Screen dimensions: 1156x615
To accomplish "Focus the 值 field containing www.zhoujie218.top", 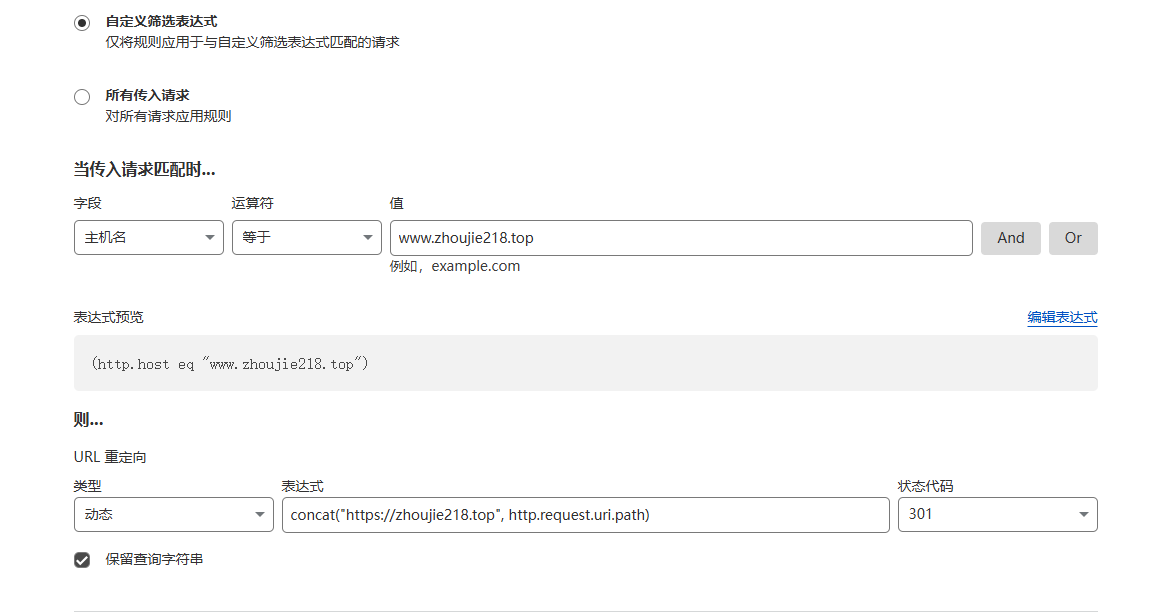I will pos(680,238).
